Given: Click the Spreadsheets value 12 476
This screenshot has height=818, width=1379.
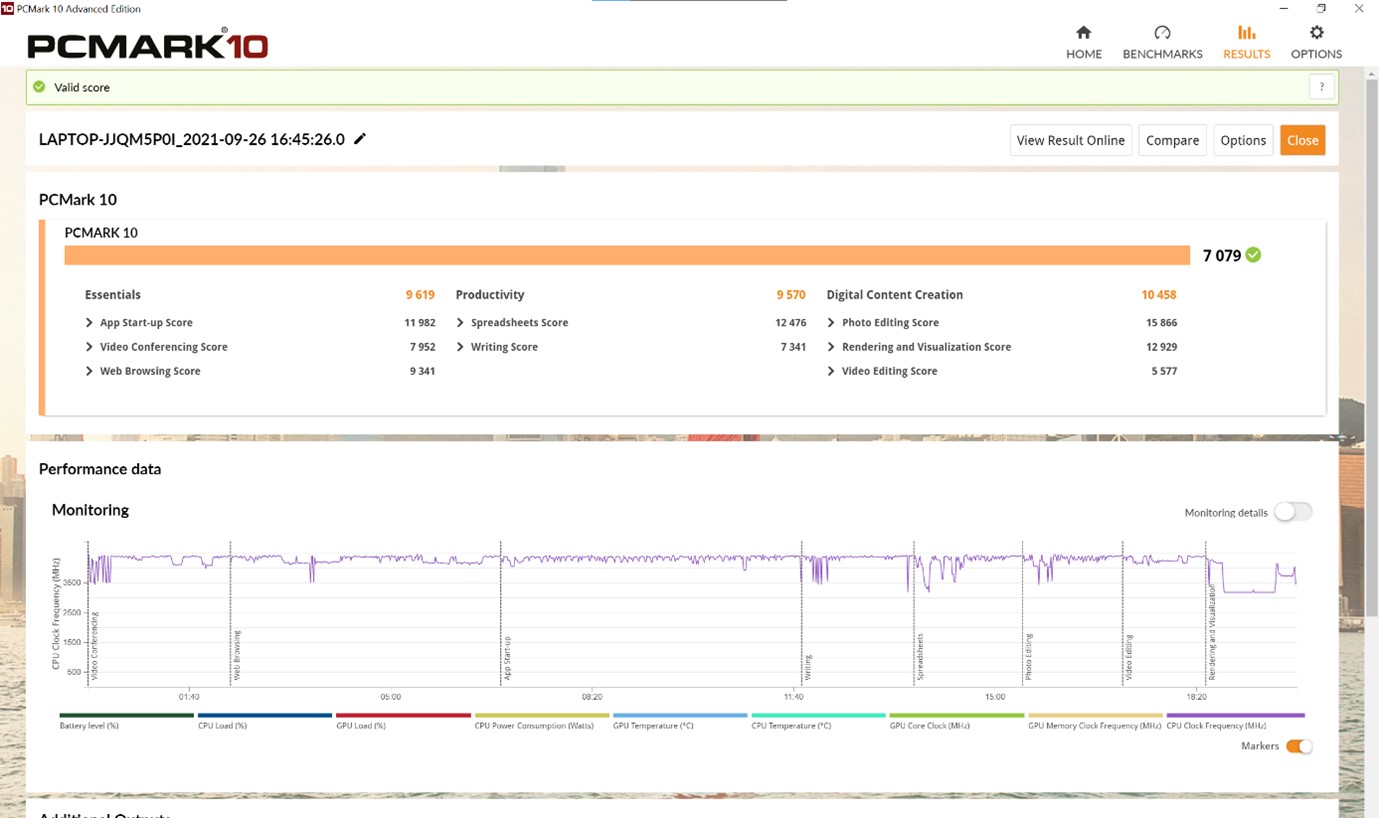Looking at the screenshot, I should 790,323.
